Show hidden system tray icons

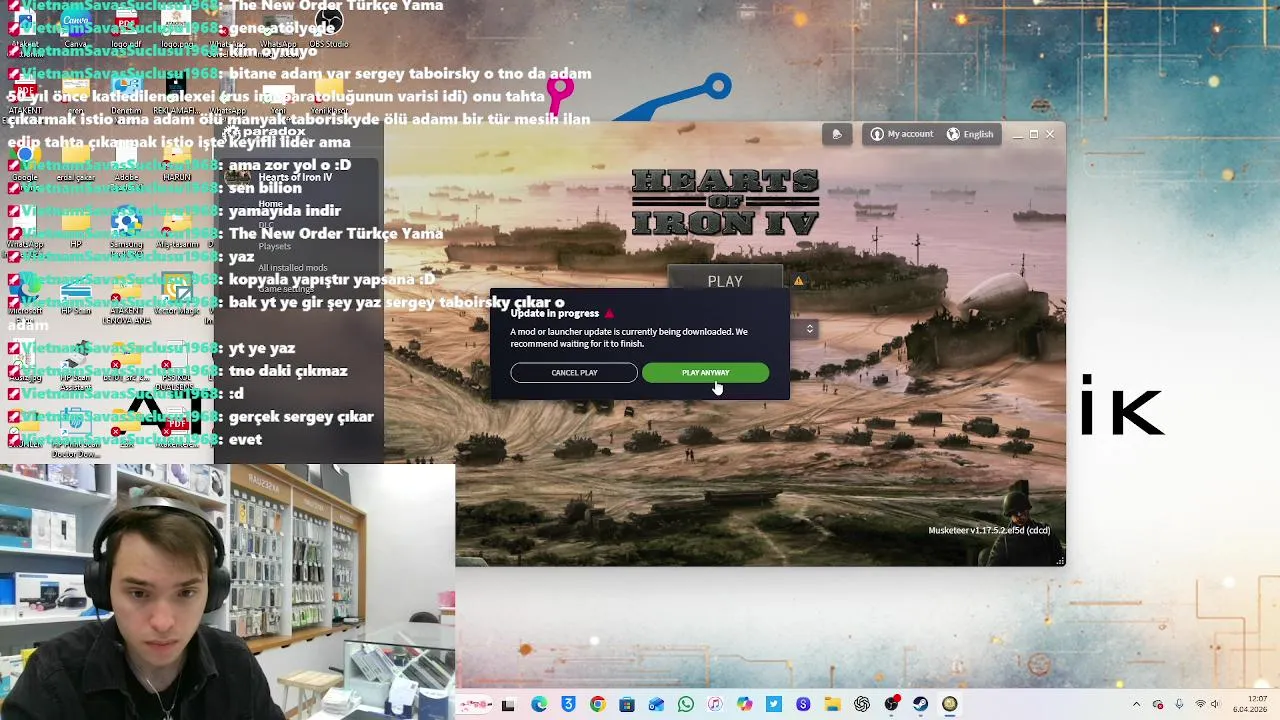click(x=1137, y=704)
